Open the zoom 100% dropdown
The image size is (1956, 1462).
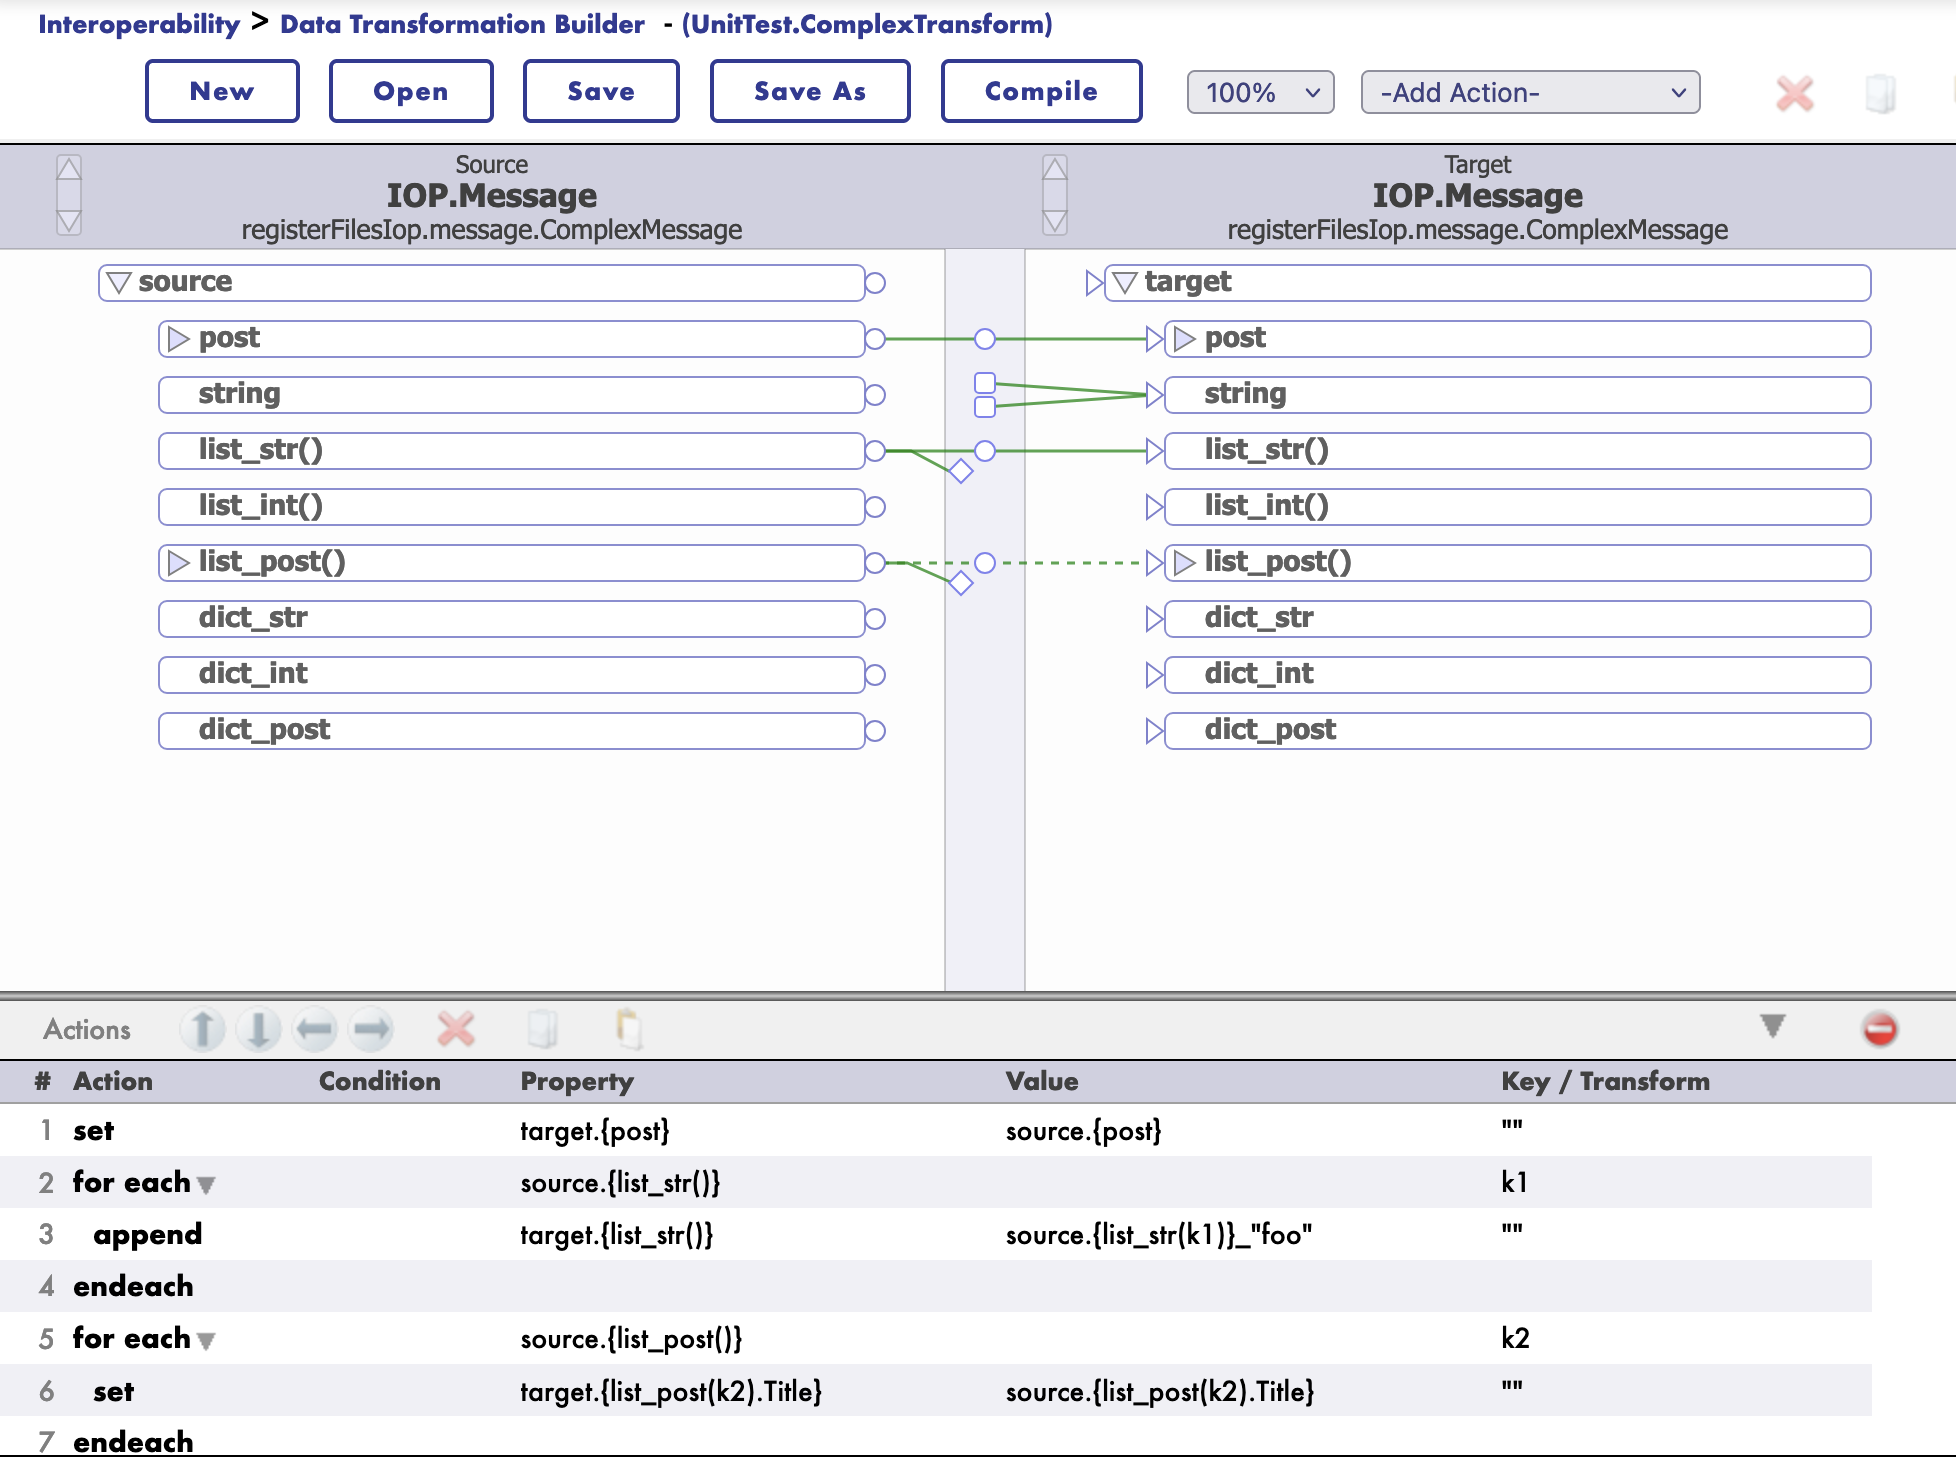[x=1260, y=93]
